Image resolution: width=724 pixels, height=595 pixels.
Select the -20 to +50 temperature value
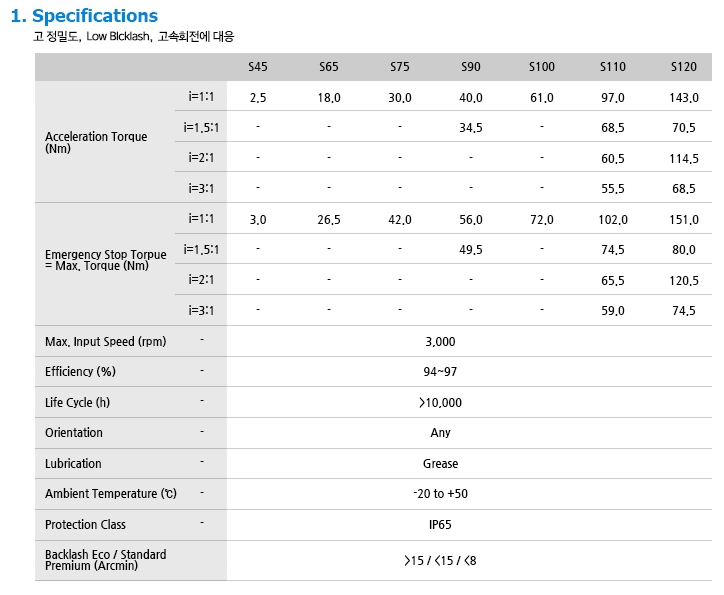click(x=440, y=494)
